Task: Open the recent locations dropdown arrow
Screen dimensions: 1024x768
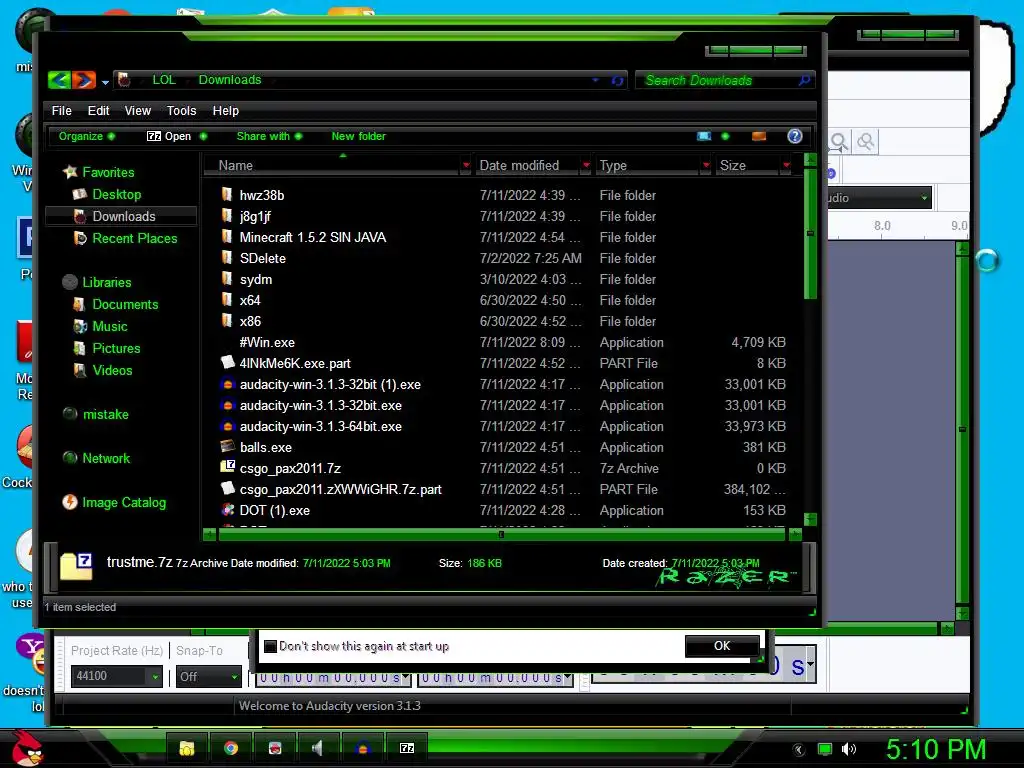Action: [105, 82]
